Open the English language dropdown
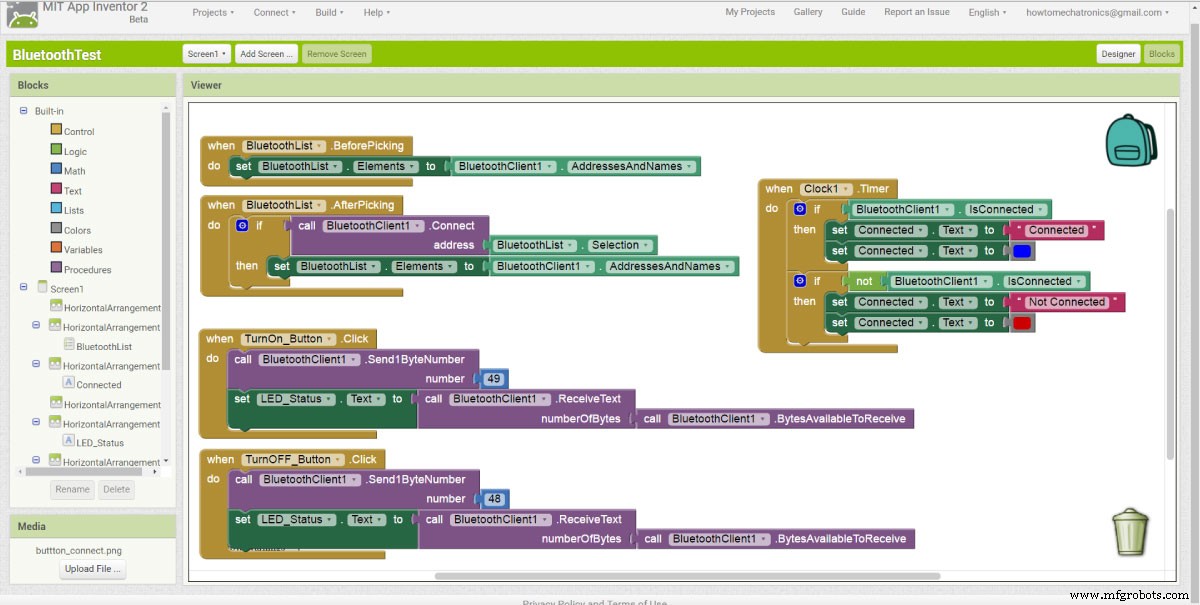Viewport: 1200px width, 605px height. (986, 12)
